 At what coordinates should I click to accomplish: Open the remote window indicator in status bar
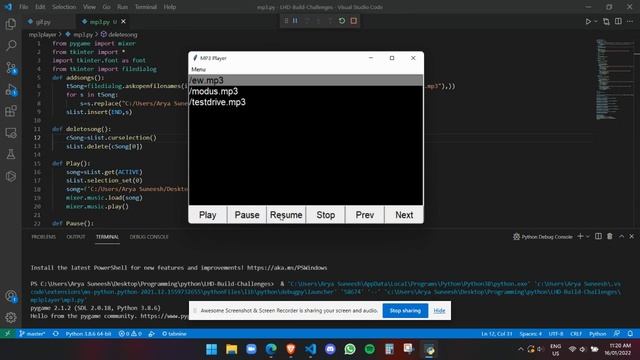(x=7, y=333)
